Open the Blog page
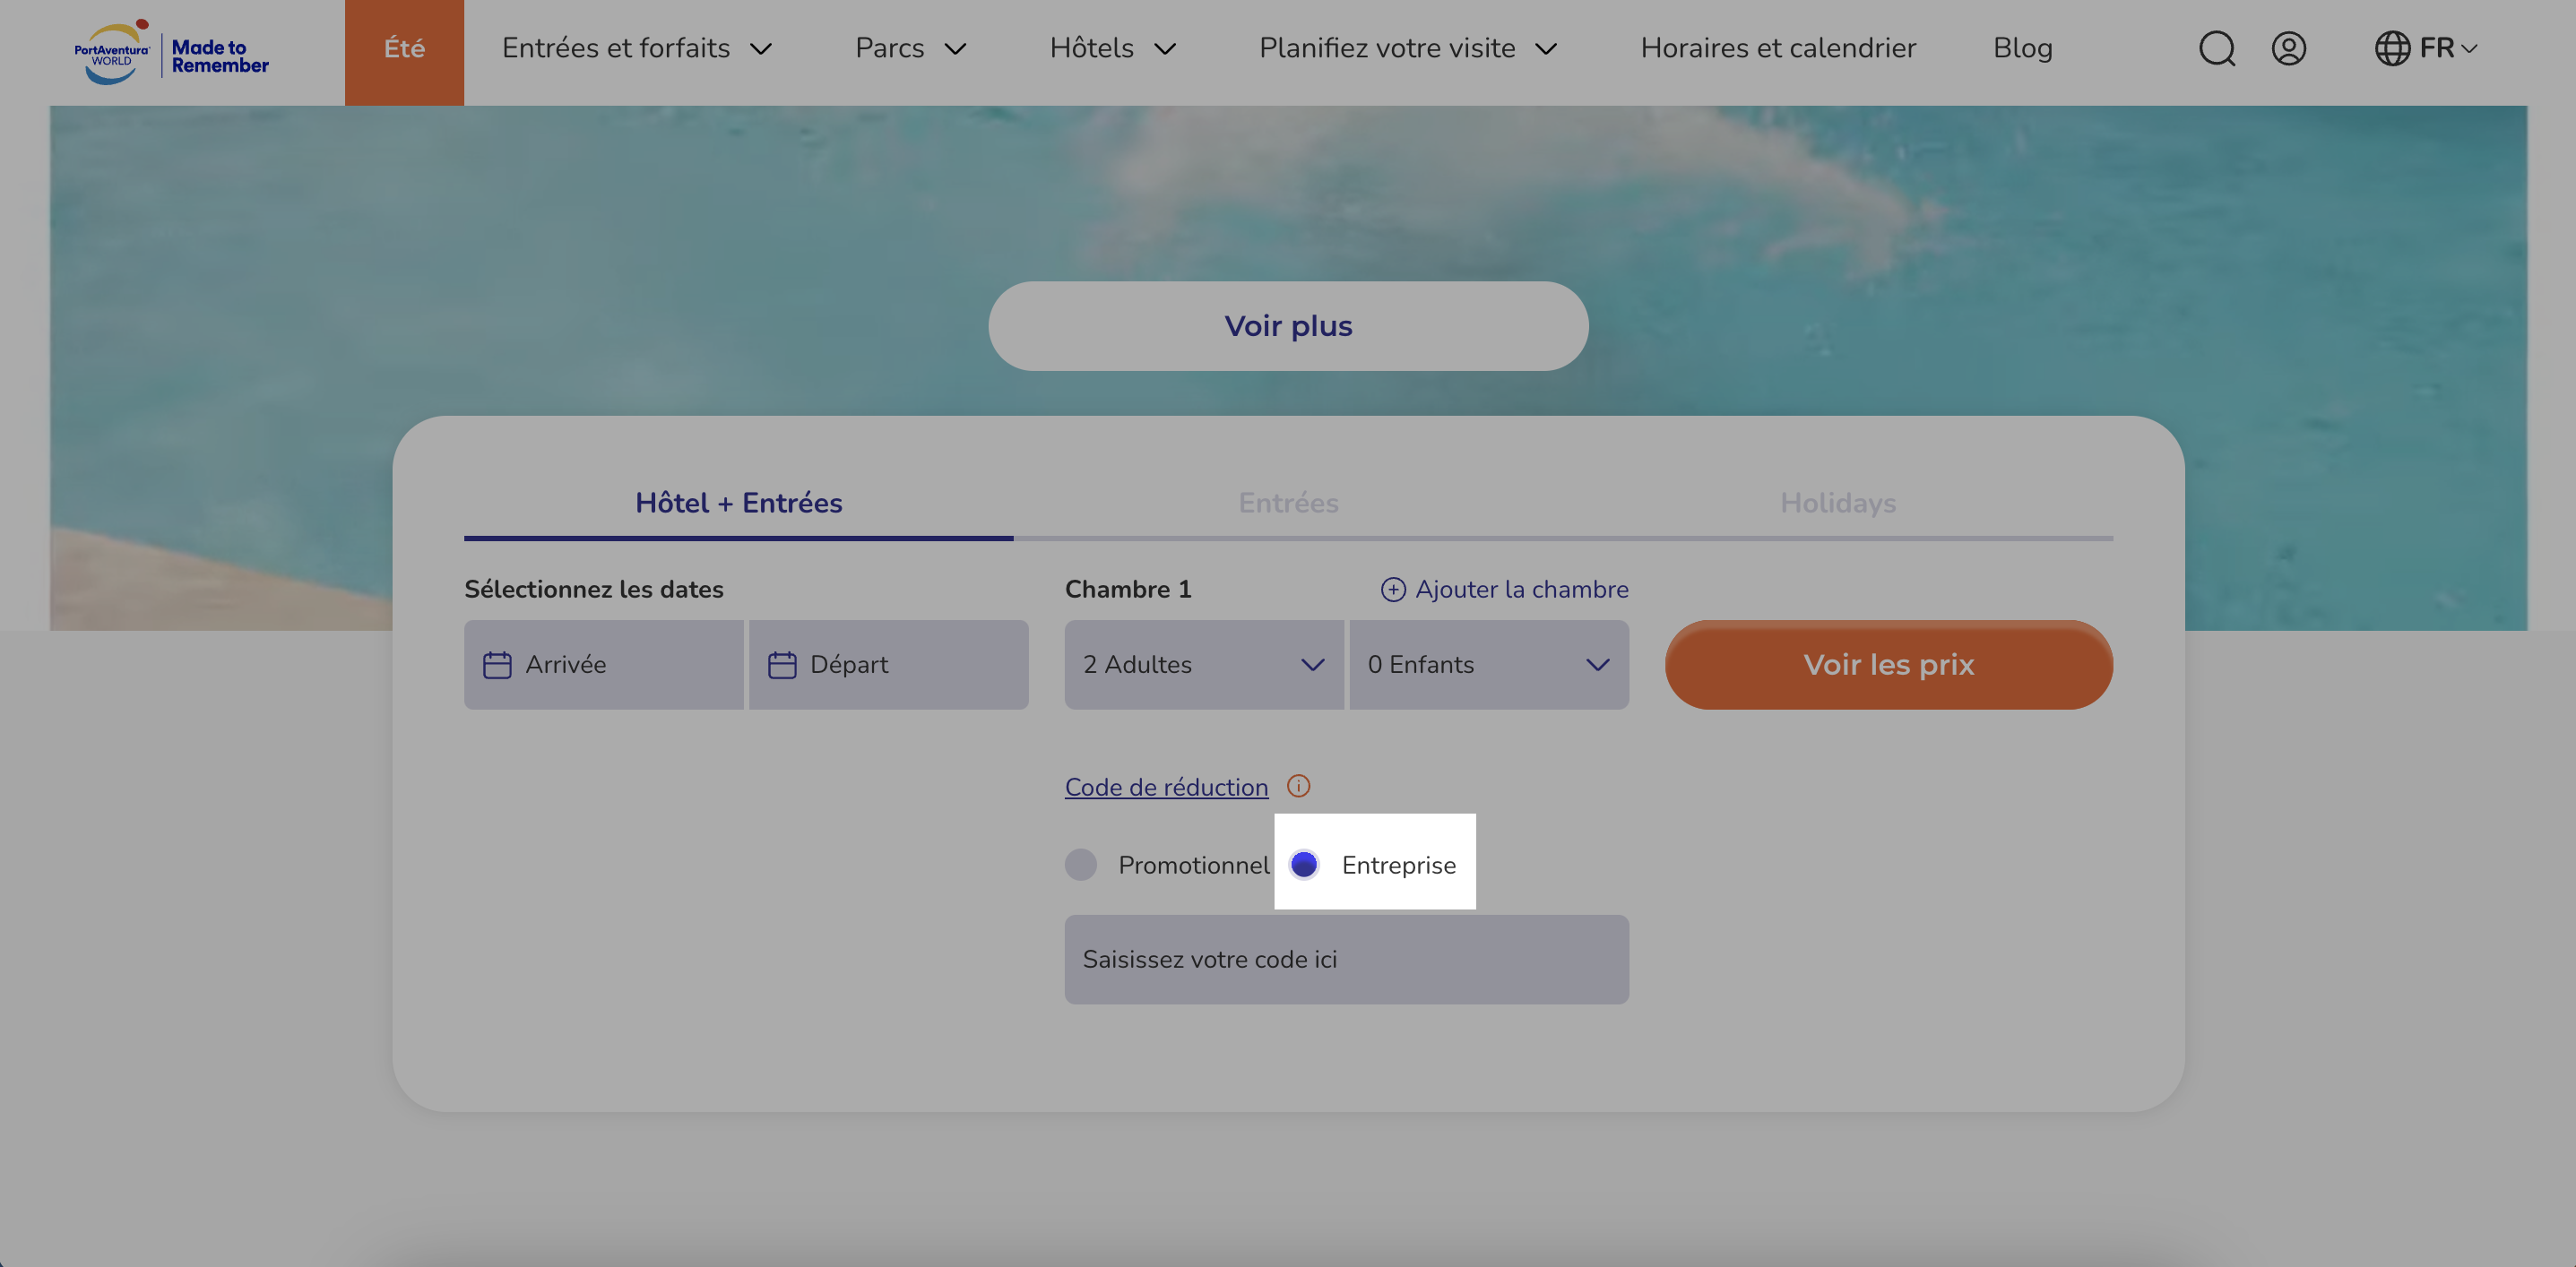2576x1267 pixels. (x=2022, y=48)
